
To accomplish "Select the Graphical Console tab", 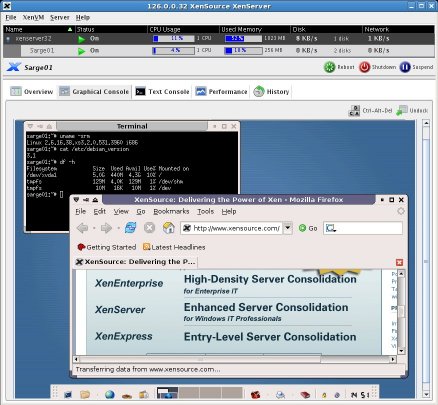I will pyautogui.click(x=94, y=91).
